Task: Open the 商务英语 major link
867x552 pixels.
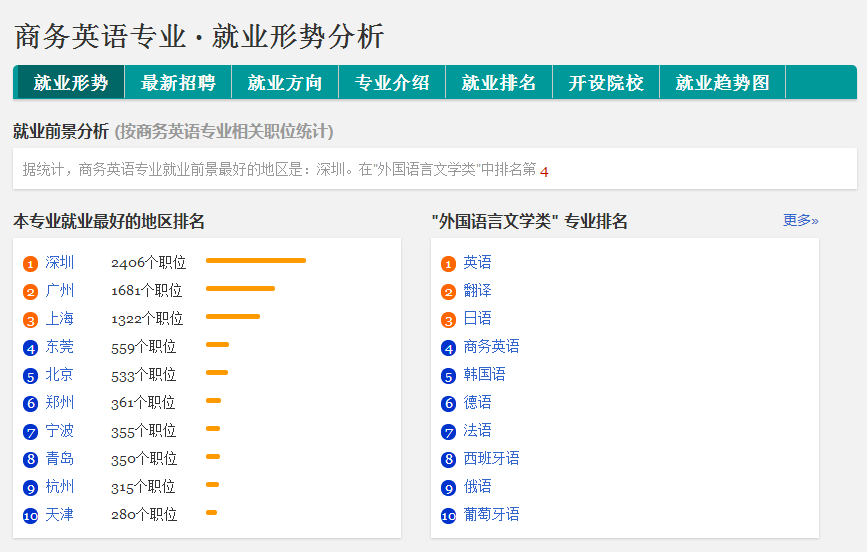Action: point(492,347)
